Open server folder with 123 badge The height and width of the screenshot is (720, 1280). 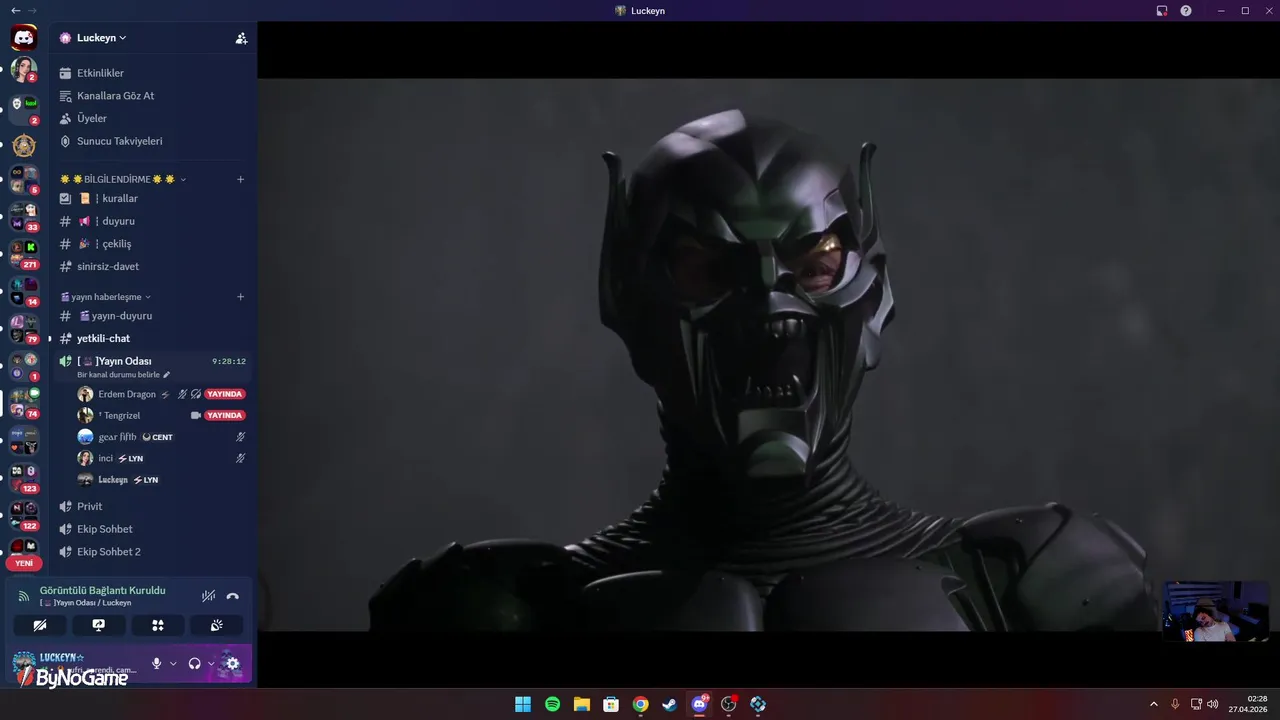(x=24, y=477)
